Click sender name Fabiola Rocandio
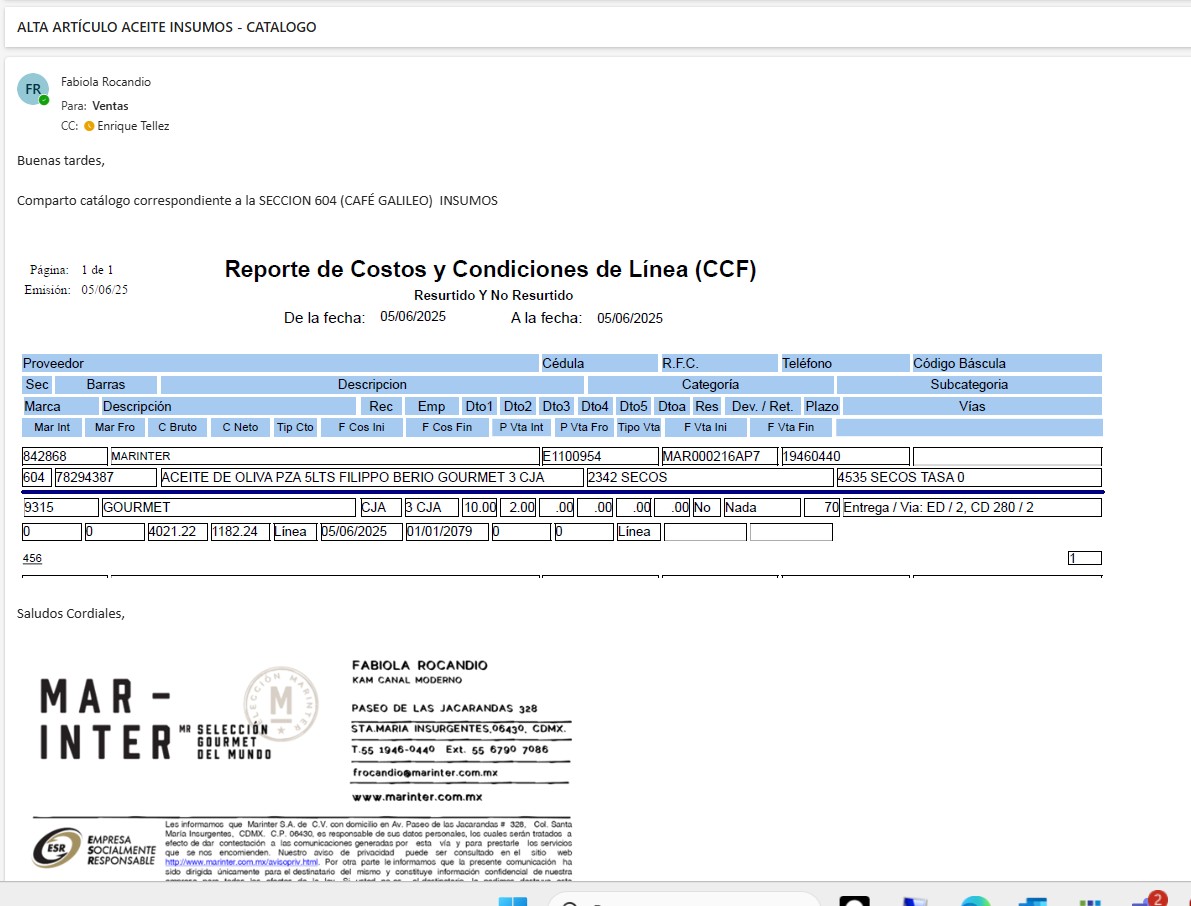The height and width of the screenshot is (906, 1191). [106, 82]
